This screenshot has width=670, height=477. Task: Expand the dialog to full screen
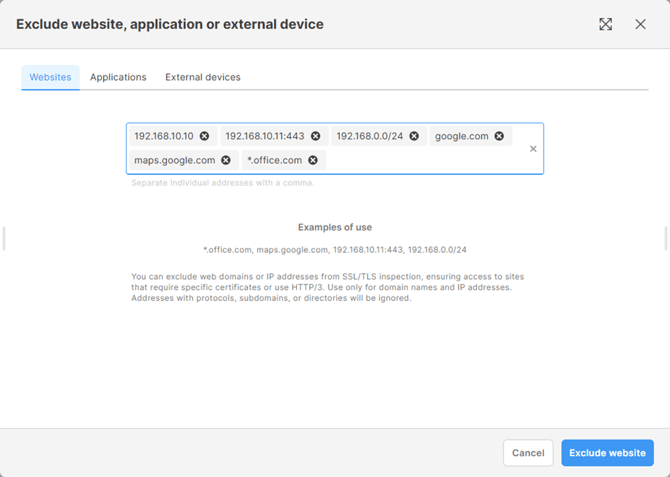click(606, 24)
